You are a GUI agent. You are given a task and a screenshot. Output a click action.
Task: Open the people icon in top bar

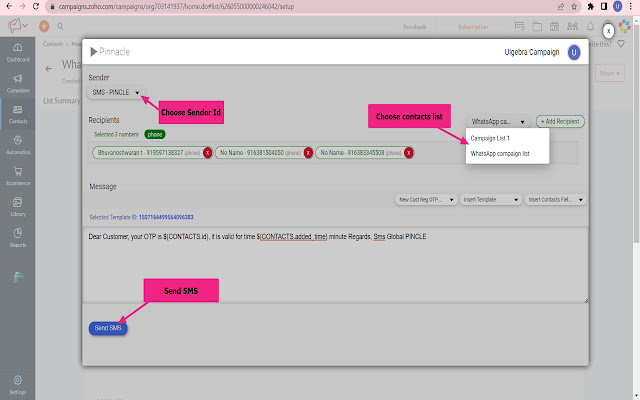pyautogui.click(x=572, y=27)
